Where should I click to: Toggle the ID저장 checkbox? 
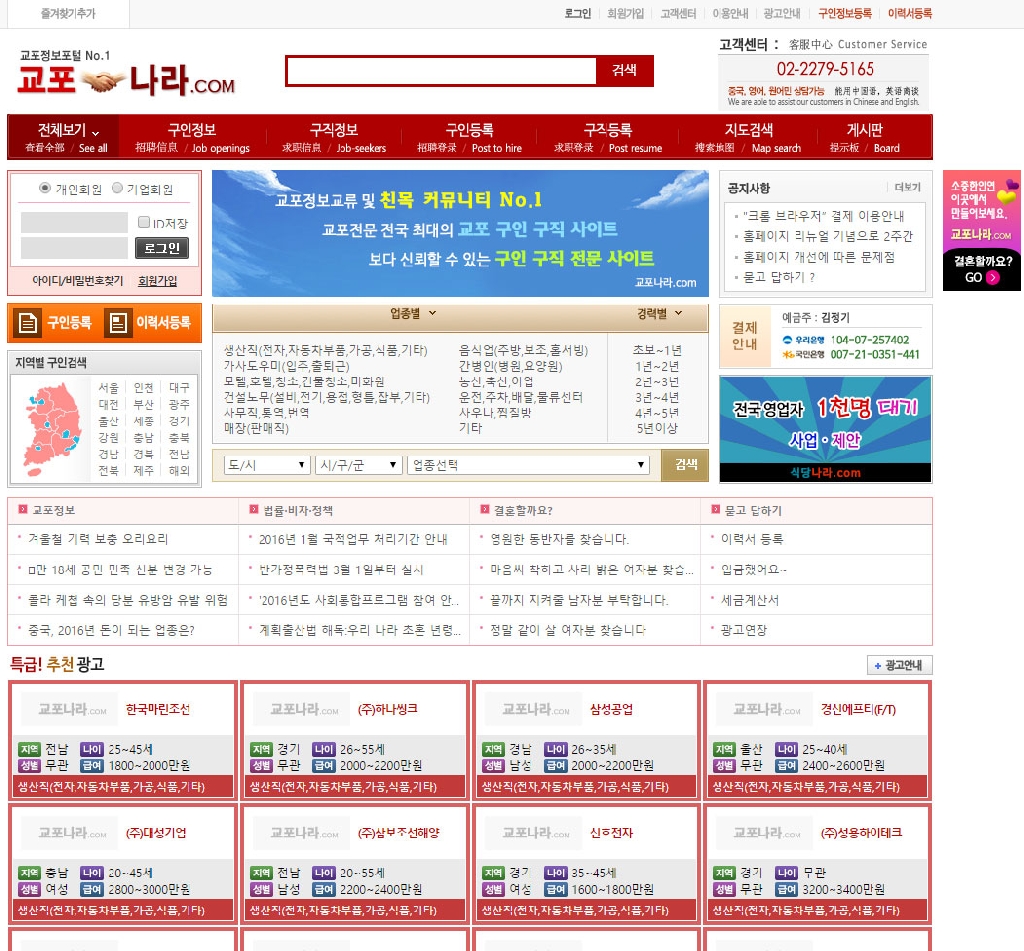tap(144, 223)
